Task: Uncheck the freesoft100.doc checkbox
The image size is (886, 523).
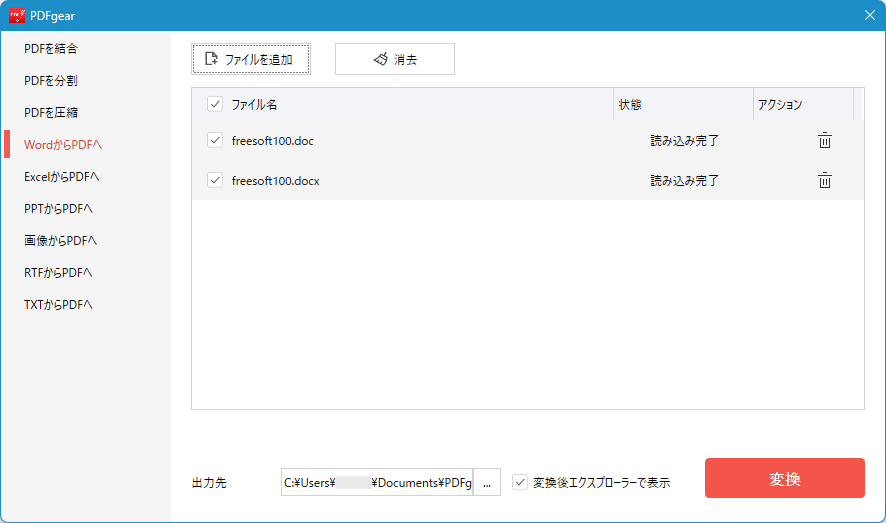Action: [215, 140]
